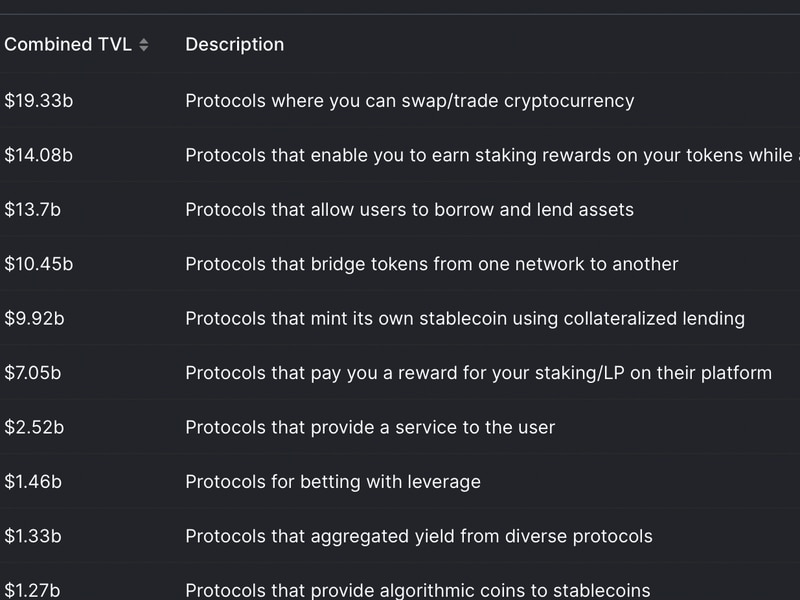Select the $14.08b TVL cell
The image size is (800, 600).
pyautogui.click(x=39, y=155)
